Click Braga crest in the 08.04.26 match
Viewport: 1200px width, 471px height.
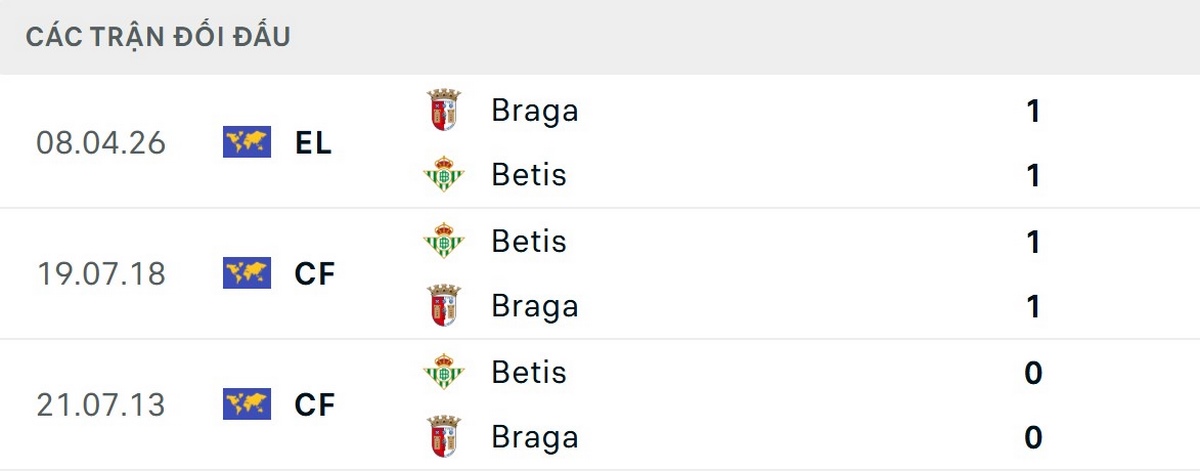click(443, 110)
